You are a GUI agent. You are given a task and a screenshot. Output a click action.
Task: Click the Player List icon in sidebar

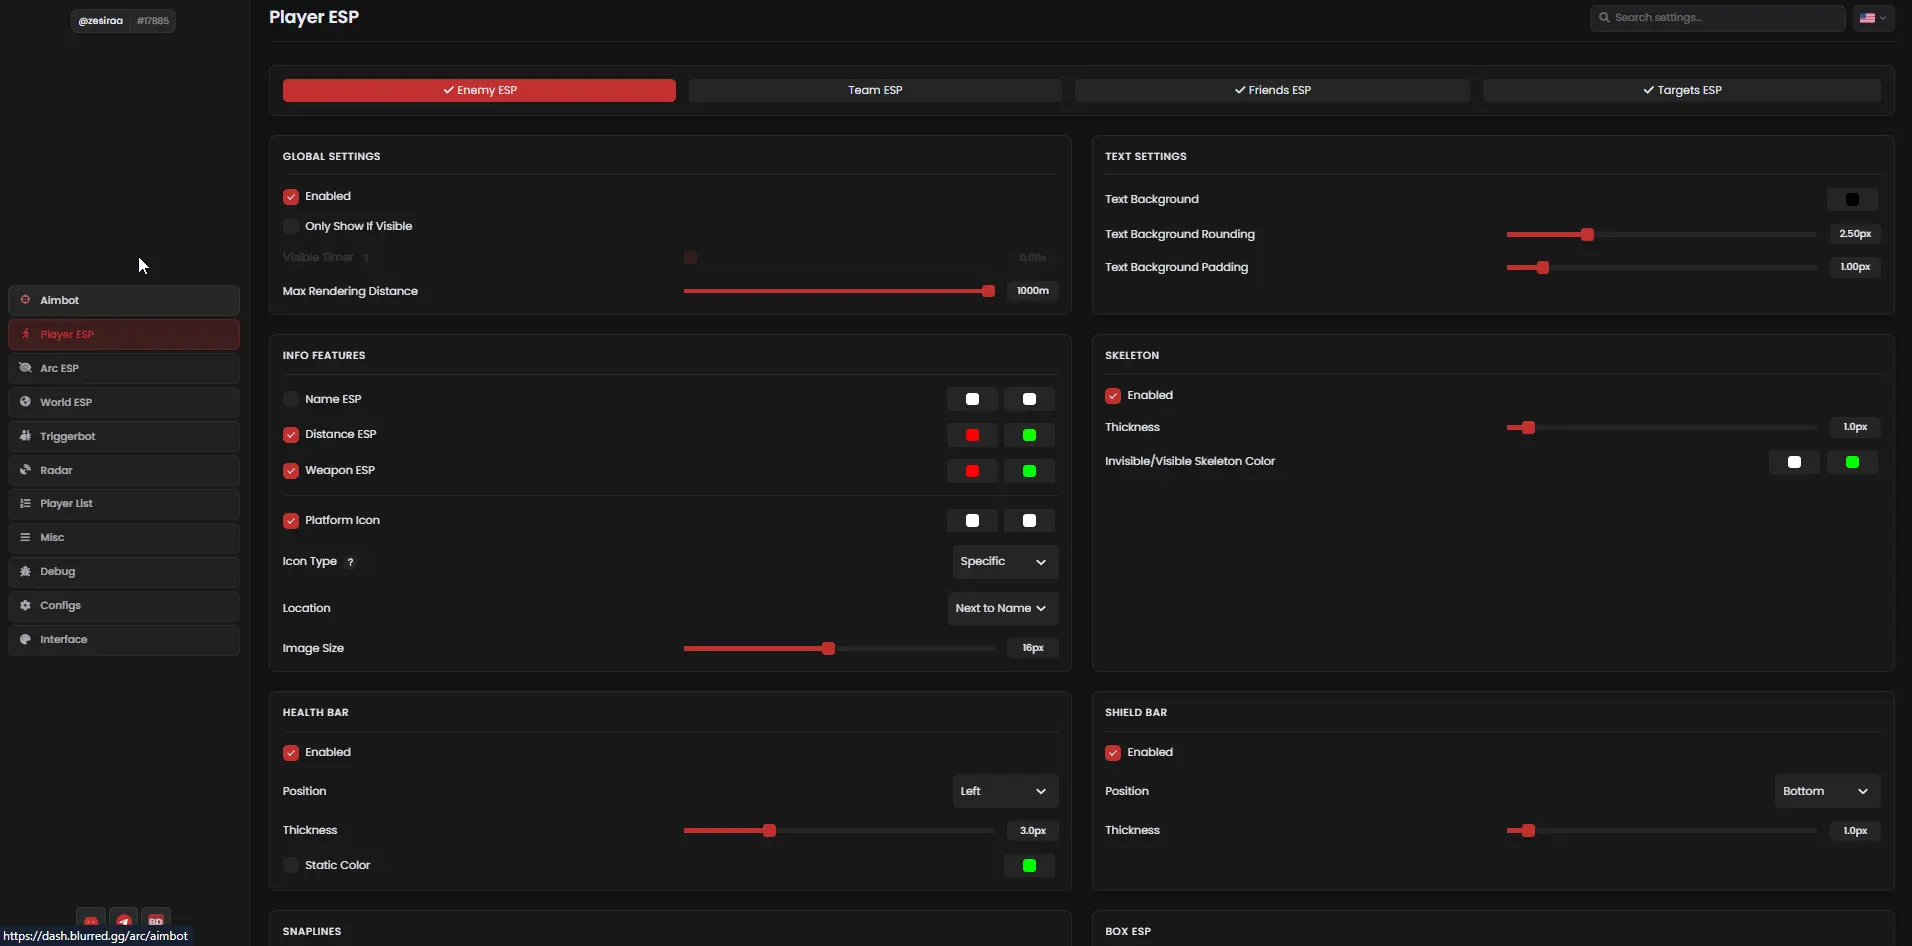pos(26,504)
